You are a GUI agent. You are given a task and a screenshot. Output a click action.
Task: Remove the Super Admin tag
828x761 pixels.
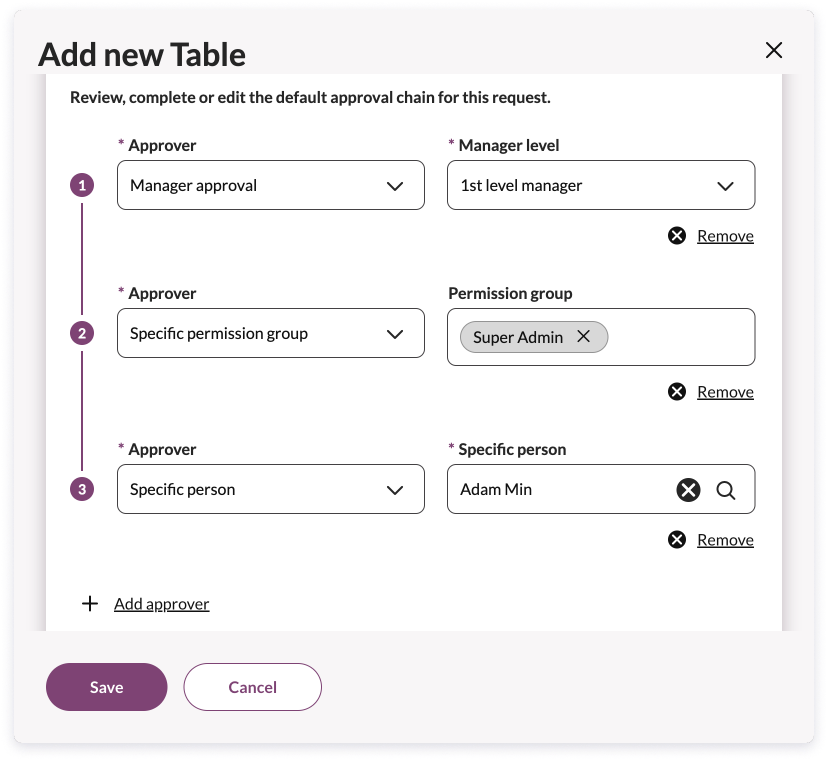584,336
